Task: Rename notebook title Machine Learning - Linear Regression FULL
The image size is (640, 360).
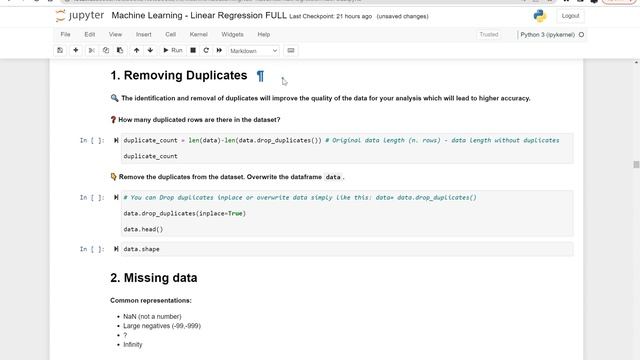Action: (199, 16)
